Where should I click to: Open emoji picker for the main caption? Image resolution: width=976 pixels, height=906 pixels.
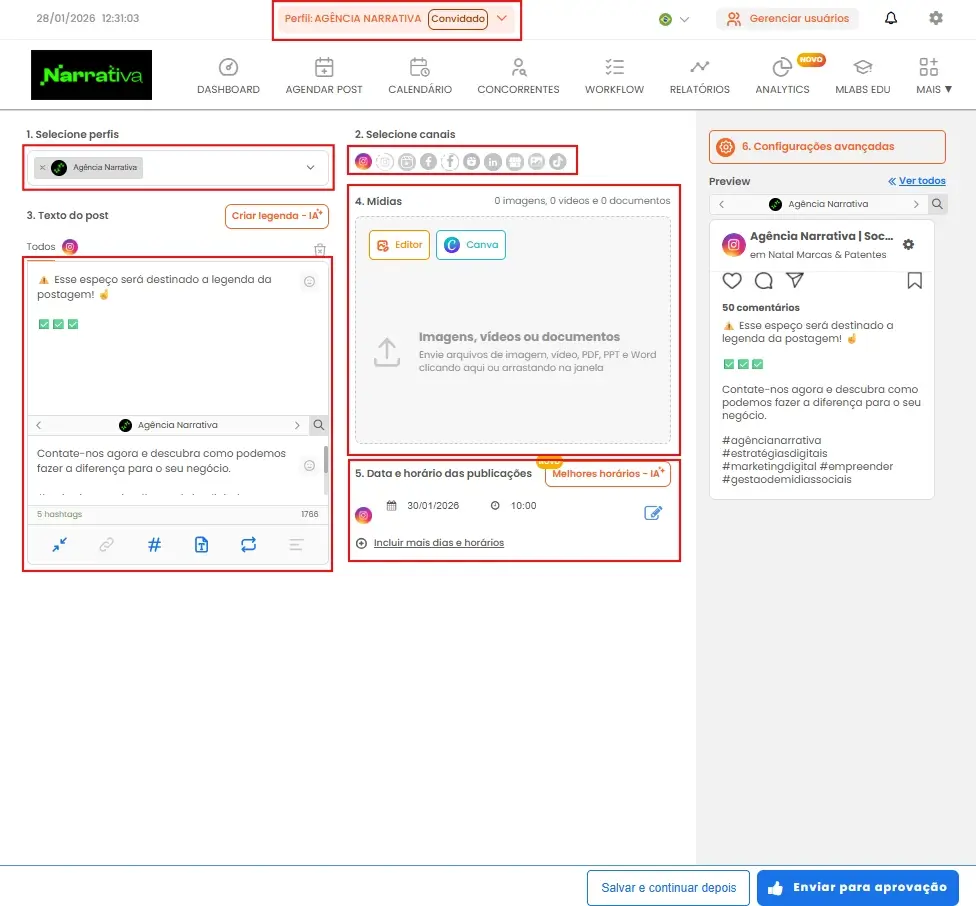pyautogui.click(x=309, y=282)
